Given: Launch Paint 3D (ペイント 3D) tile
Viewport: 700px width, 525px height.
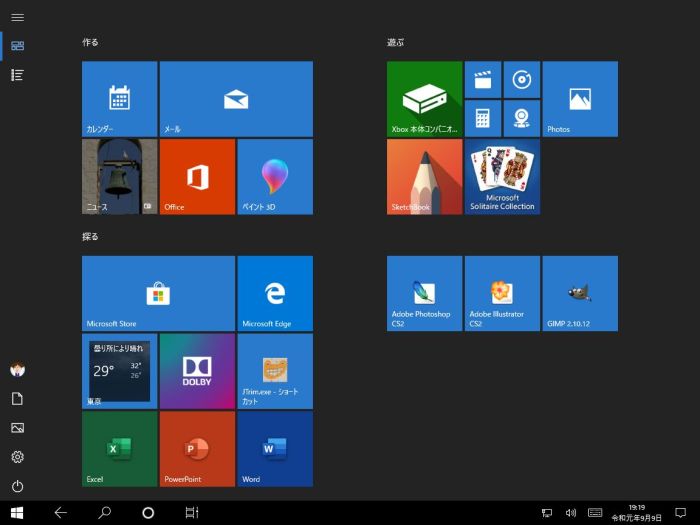Looking at the screenshot, I should (x=275, y=176).
